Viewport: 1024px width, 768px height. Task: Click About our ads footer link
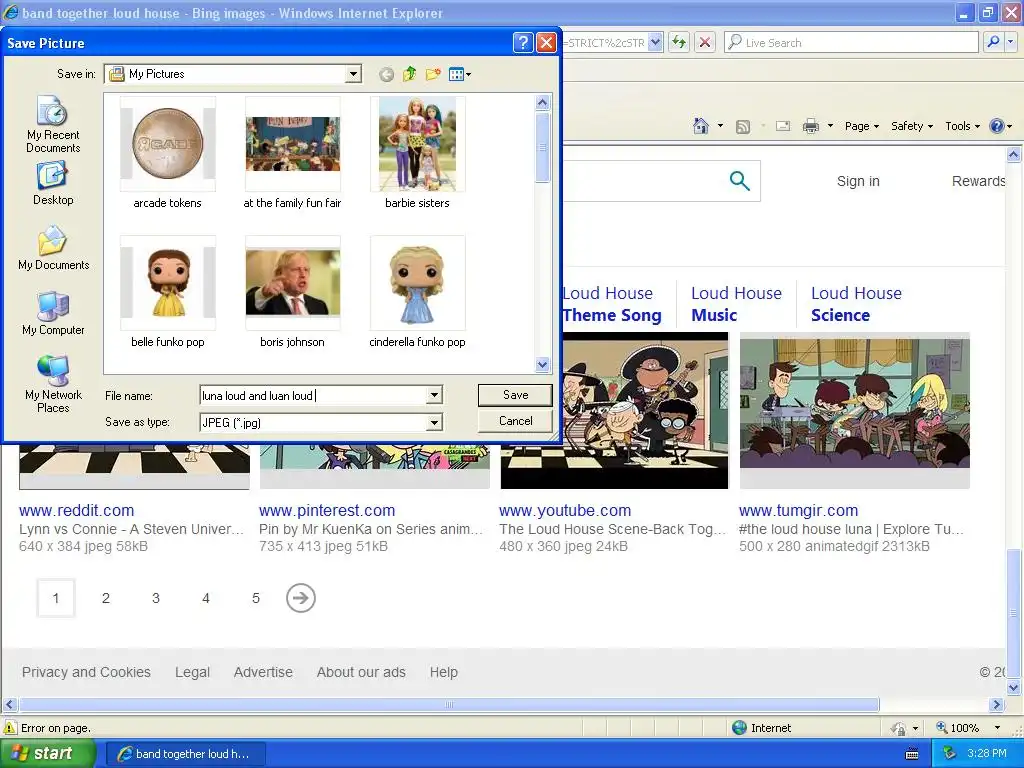pyautogui.click(x=361, y=672)
